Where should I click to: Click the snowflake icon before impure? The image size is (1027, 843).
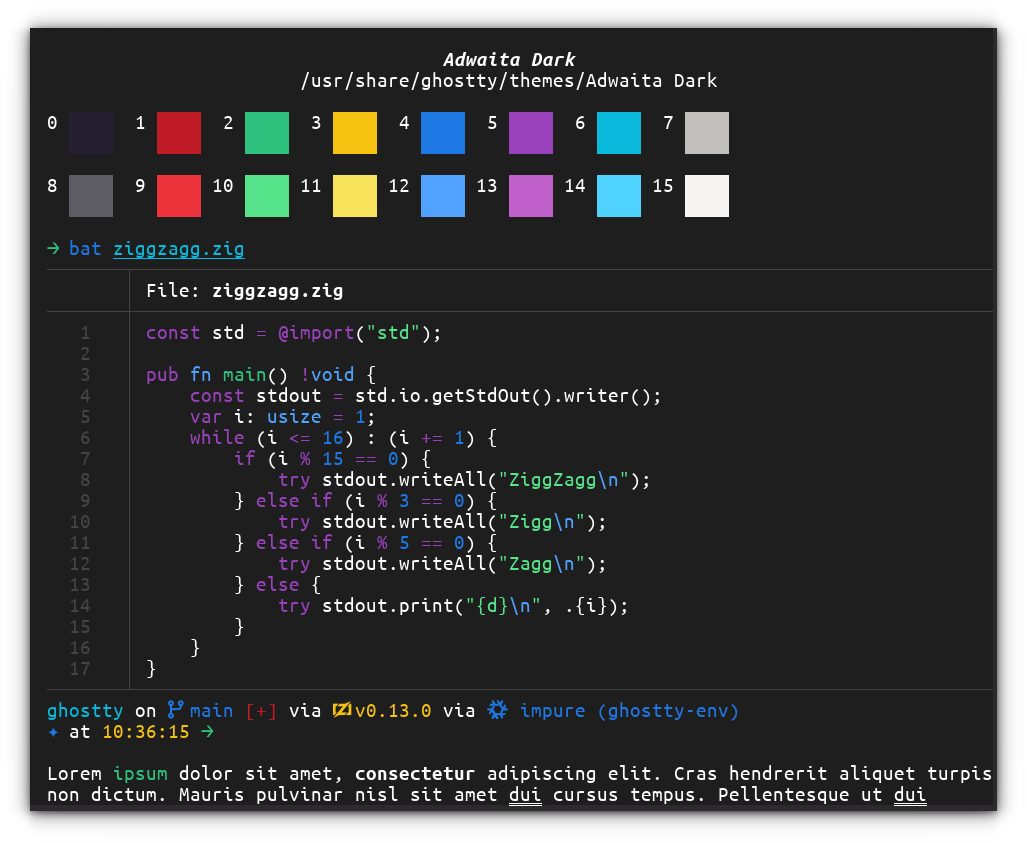497,710
